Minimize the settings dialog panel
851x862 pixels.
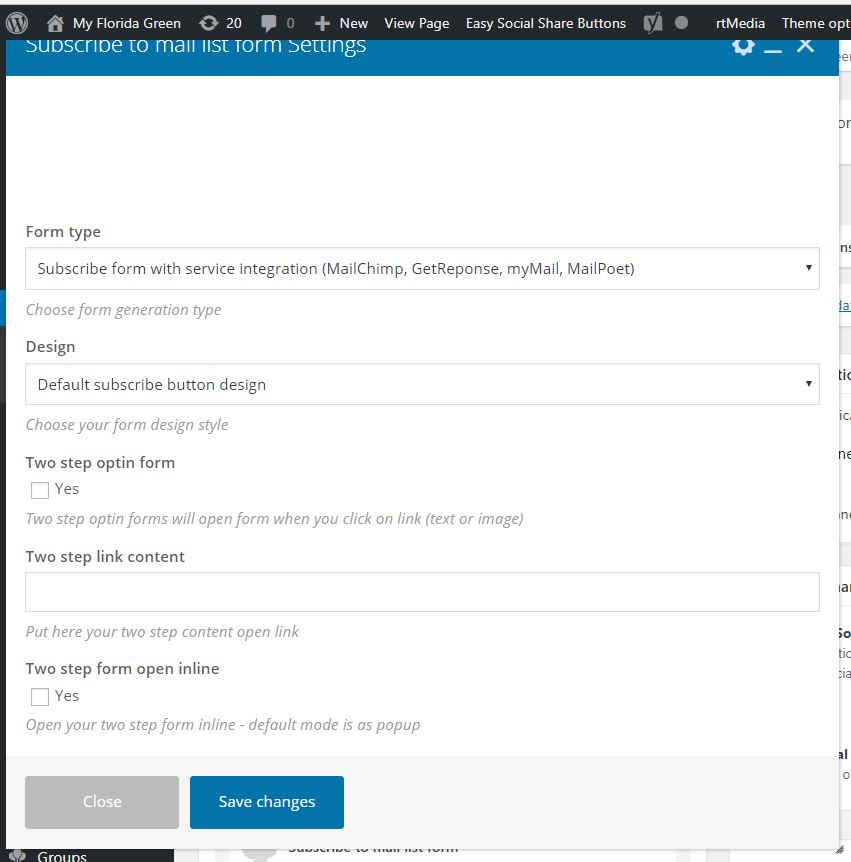pyautogui.click(x=773, y=50)
